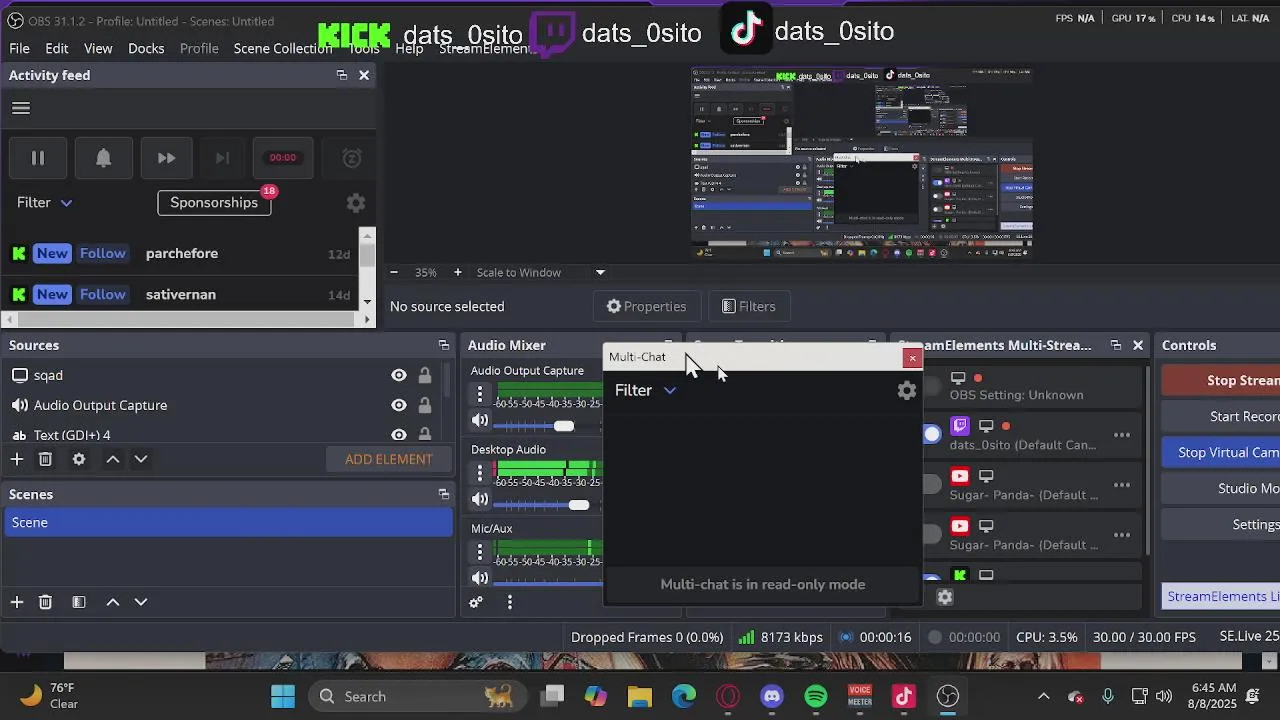Mute Mic/Aux in mixer

pyautogui.click(x=480, y=578)
